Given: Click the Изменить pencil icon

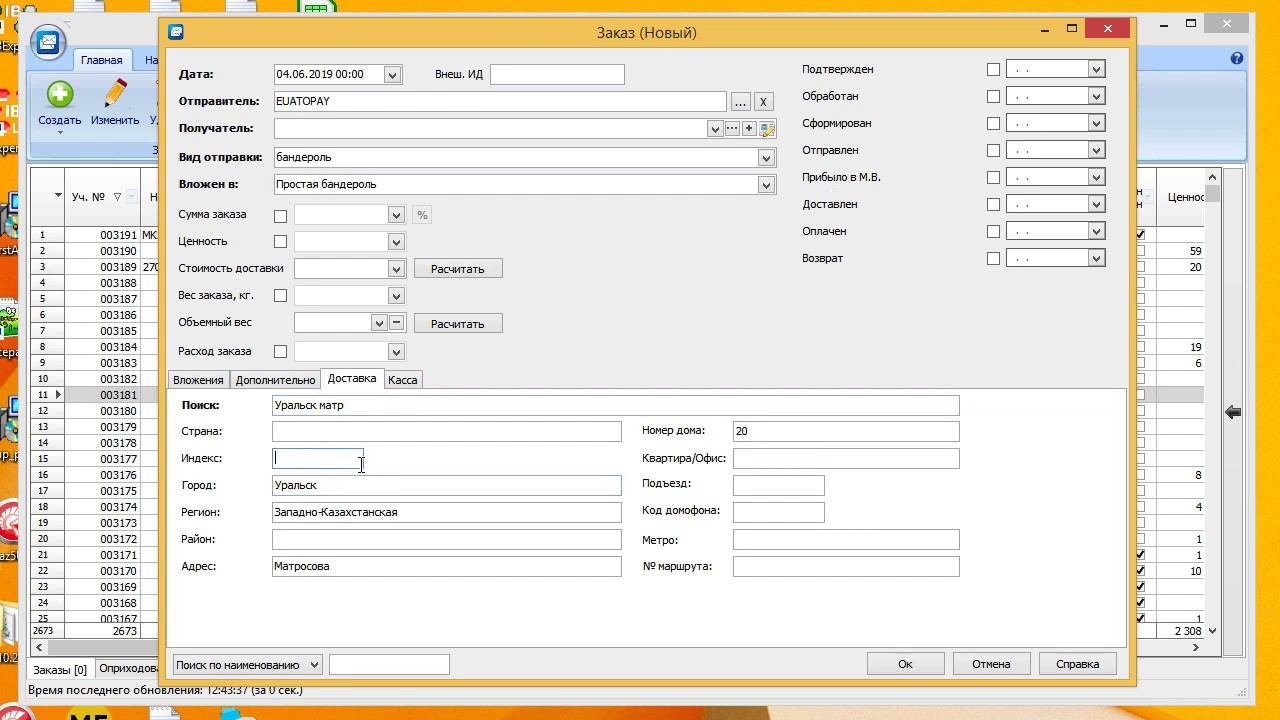Looking at the screenshot, I should pos(115,95).
